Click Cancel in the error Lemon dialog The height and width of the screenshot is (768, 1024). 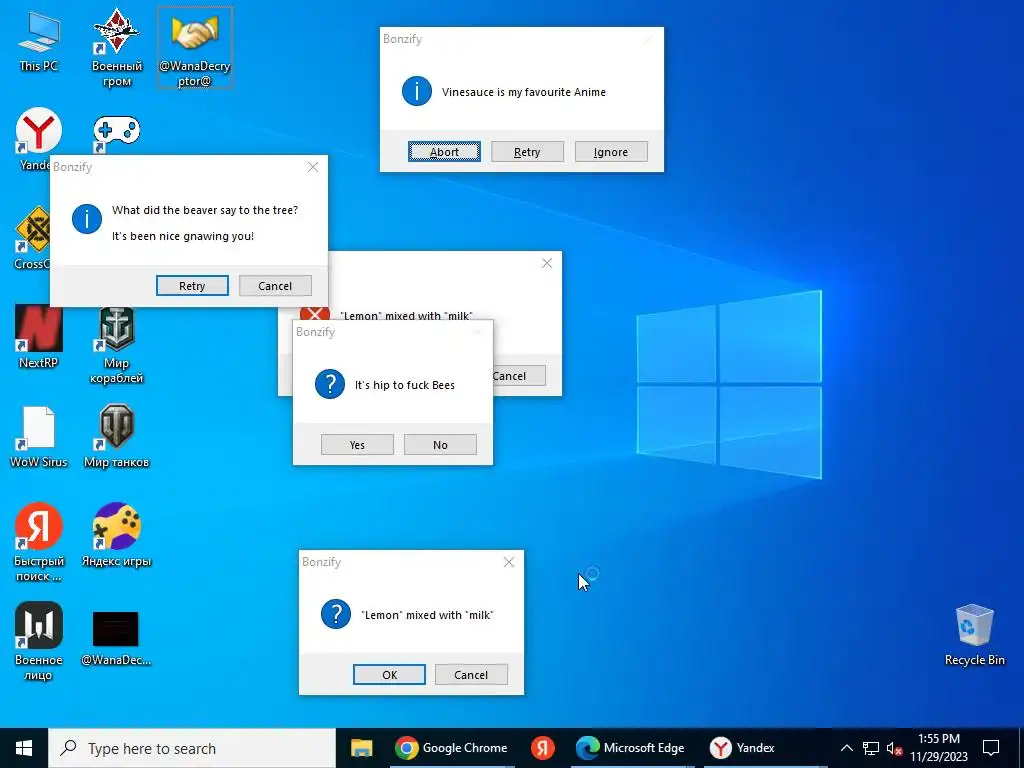pos(519,376)
